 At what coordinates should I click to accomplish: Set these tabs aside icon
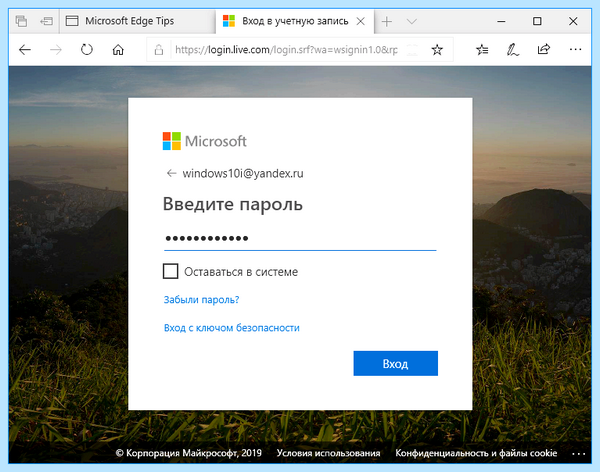pyautogui.click(x=46, y=21)
